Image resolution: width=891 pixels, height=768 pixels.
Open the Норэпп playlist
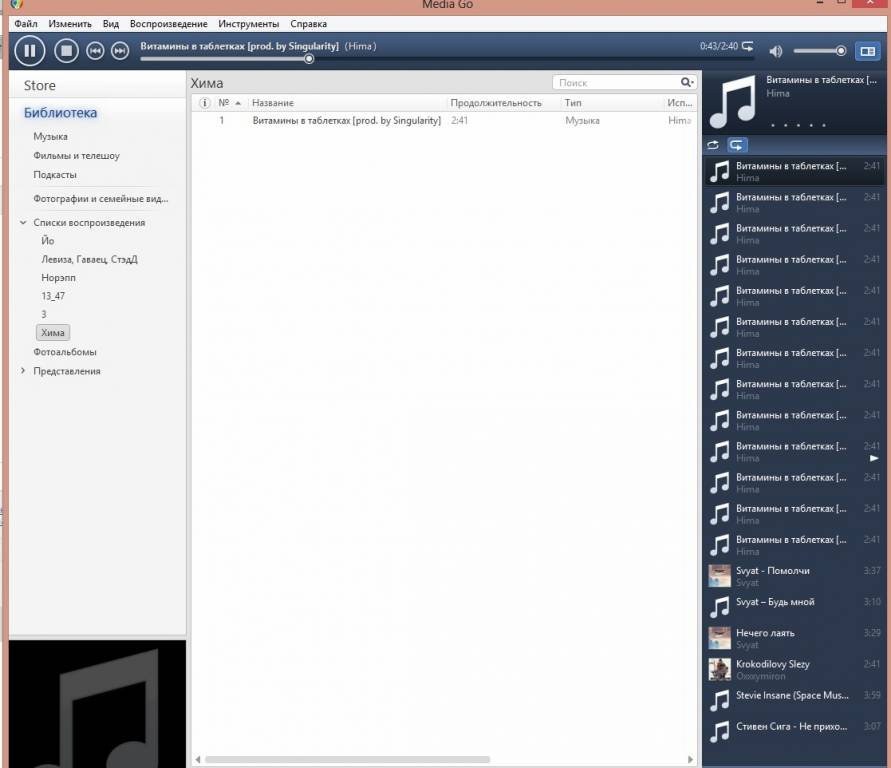58,278
